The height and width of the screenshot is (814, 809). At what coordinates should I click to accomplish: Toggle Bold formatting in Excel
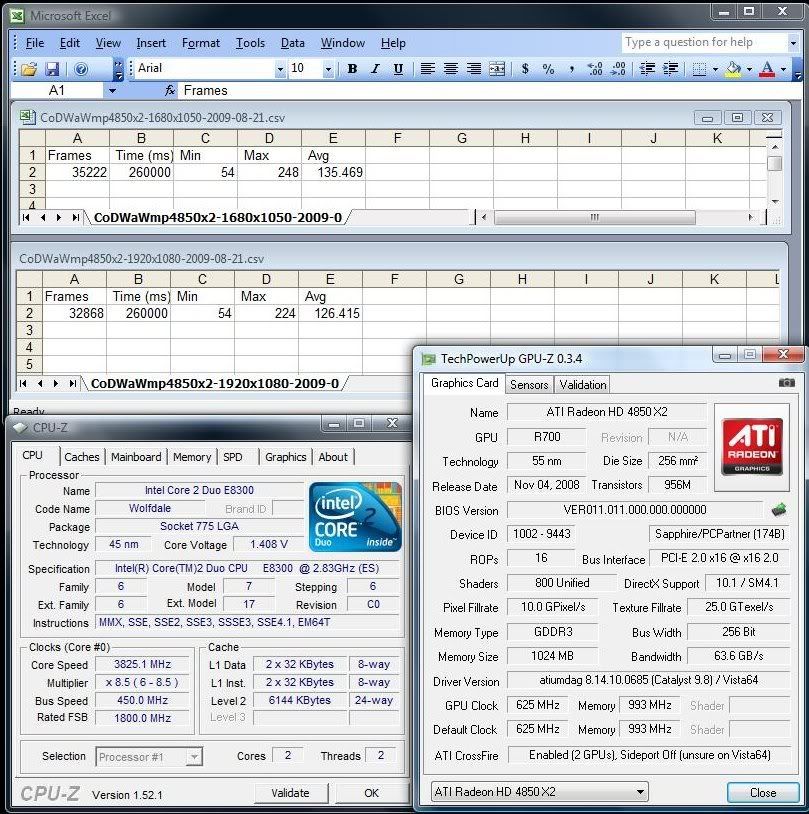352,69
